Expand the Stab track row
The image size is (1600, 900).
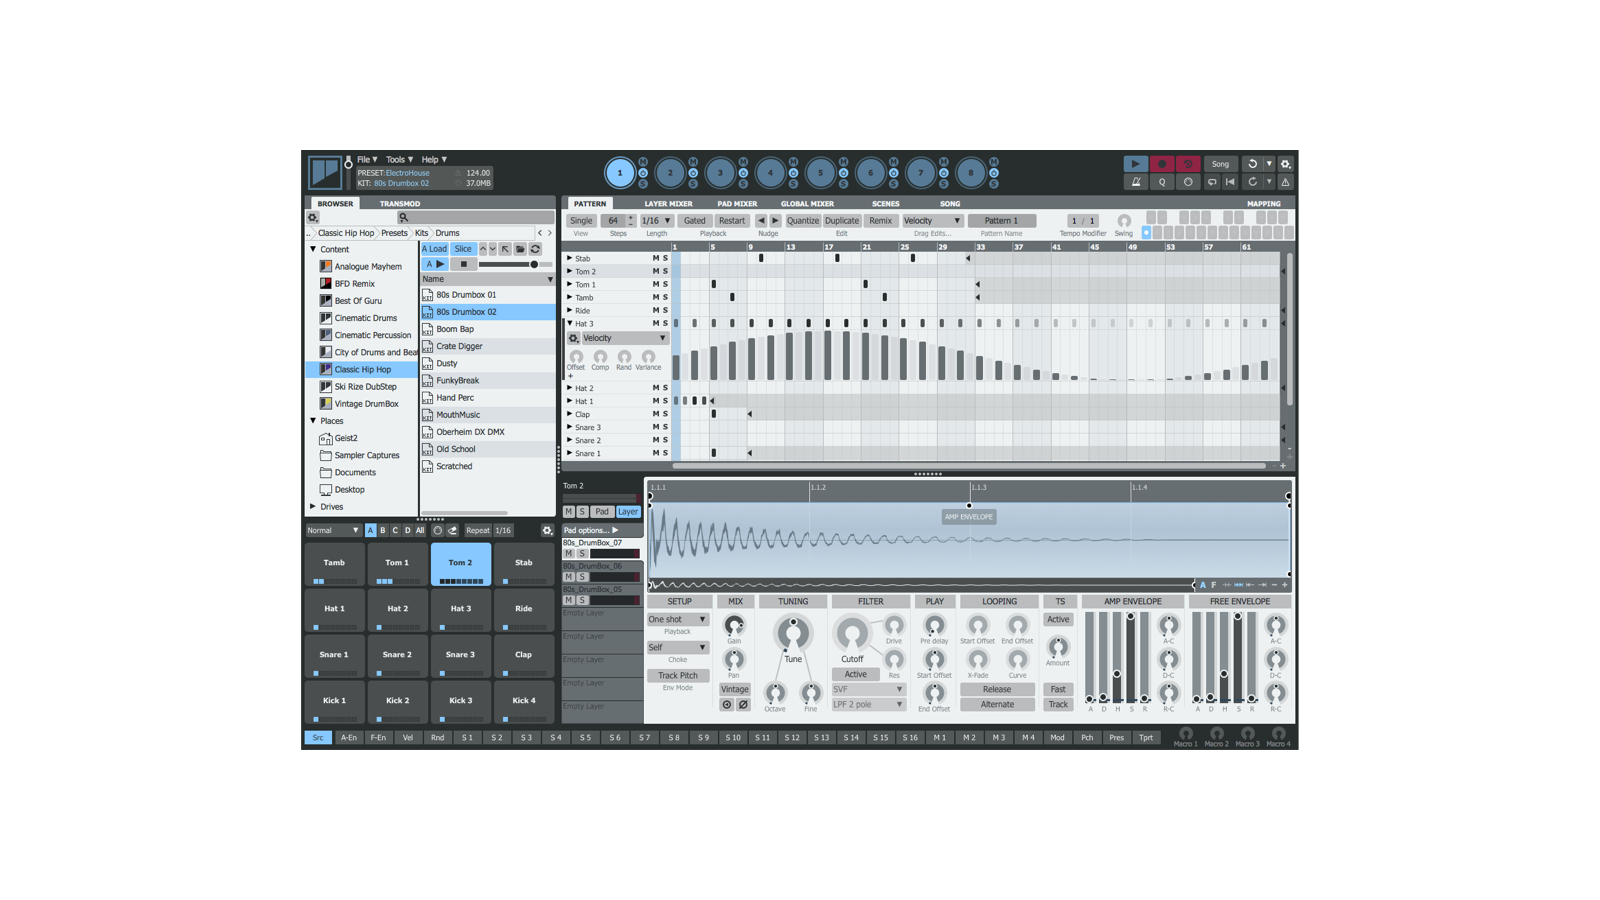[570, 258]
